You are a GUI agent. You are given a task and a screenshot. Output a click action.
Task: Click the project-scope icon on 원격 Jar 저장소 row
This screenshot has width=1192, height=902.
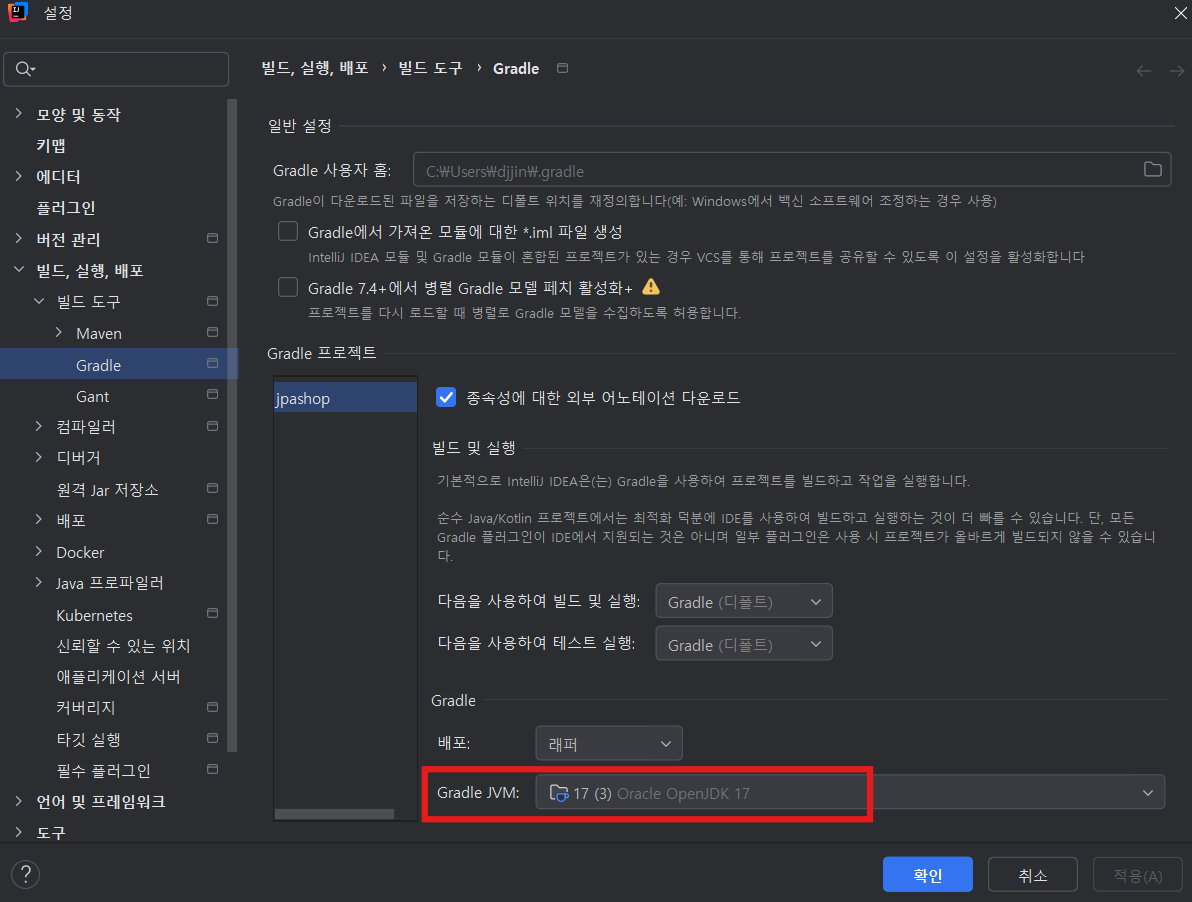click(213, 488)
